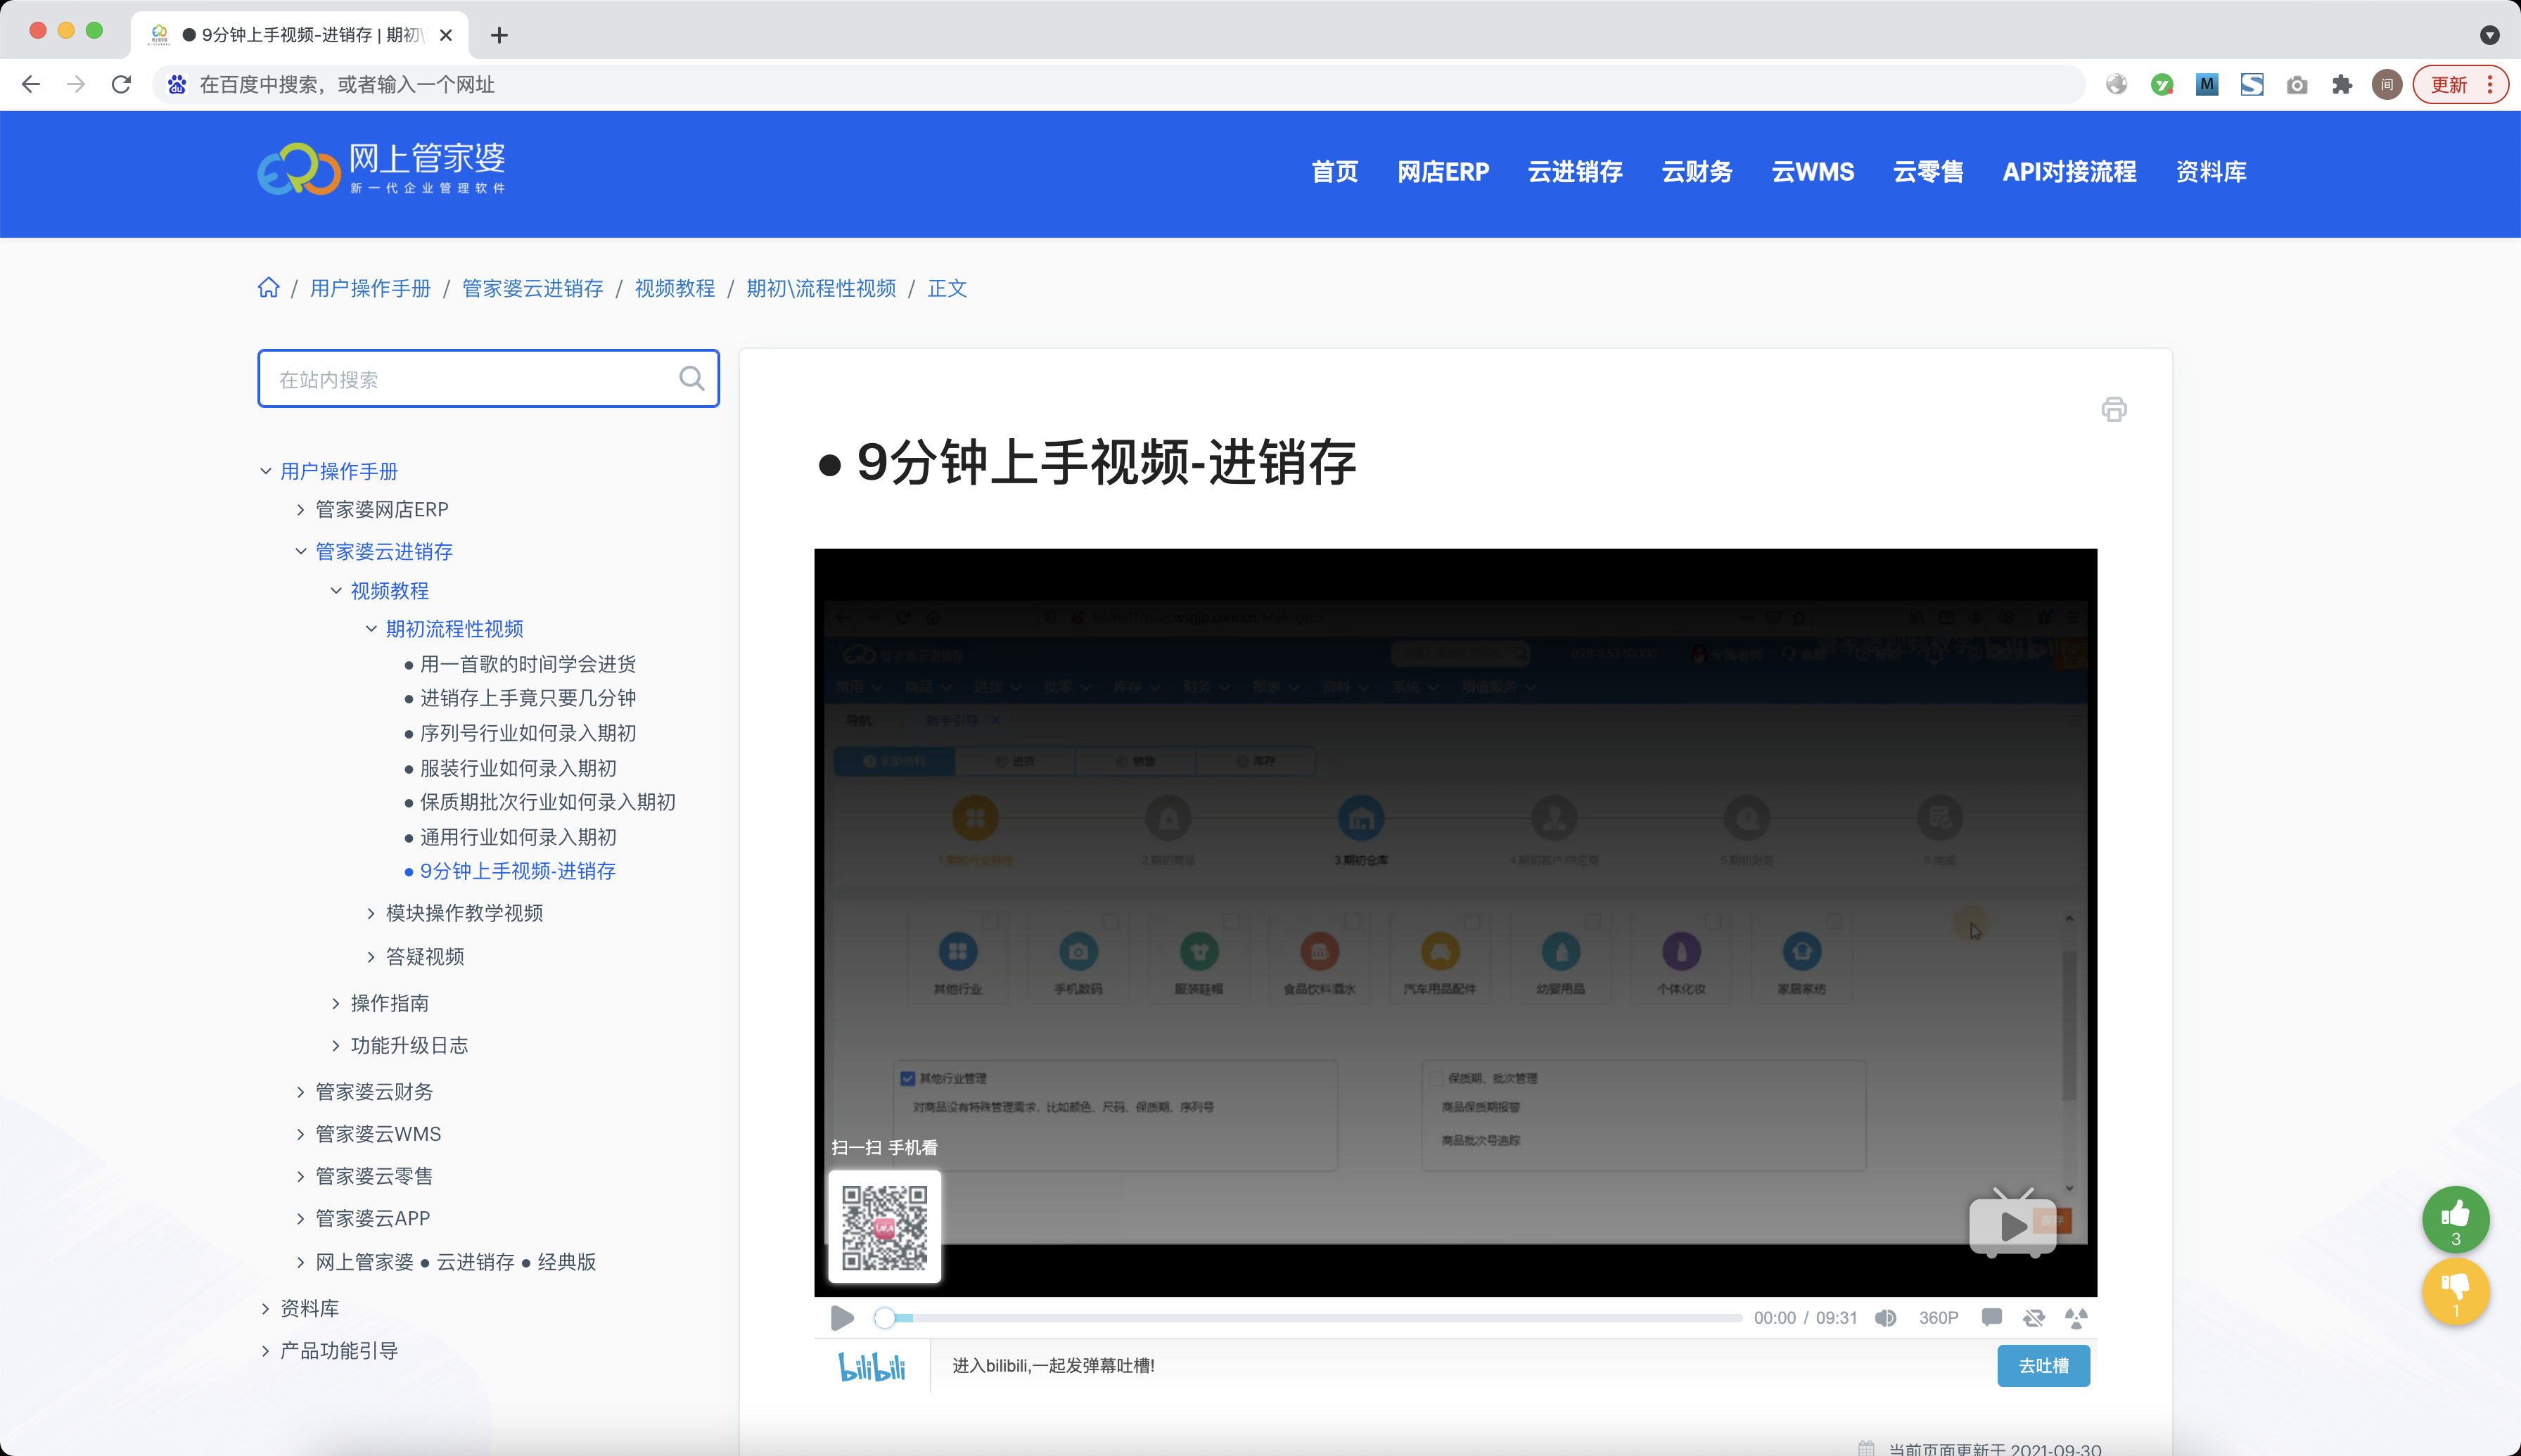Click 视频教程 breadcrumb link

pos(674,288)
